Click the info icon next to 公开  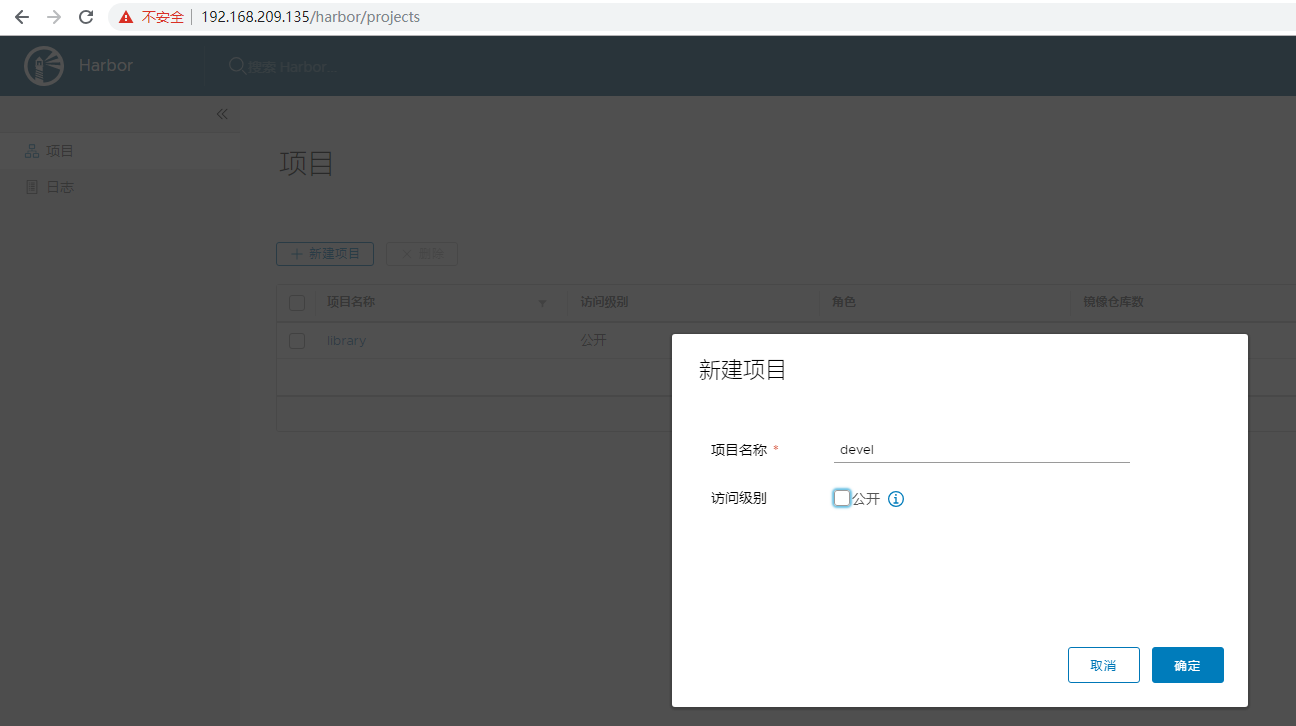(896, 499)
